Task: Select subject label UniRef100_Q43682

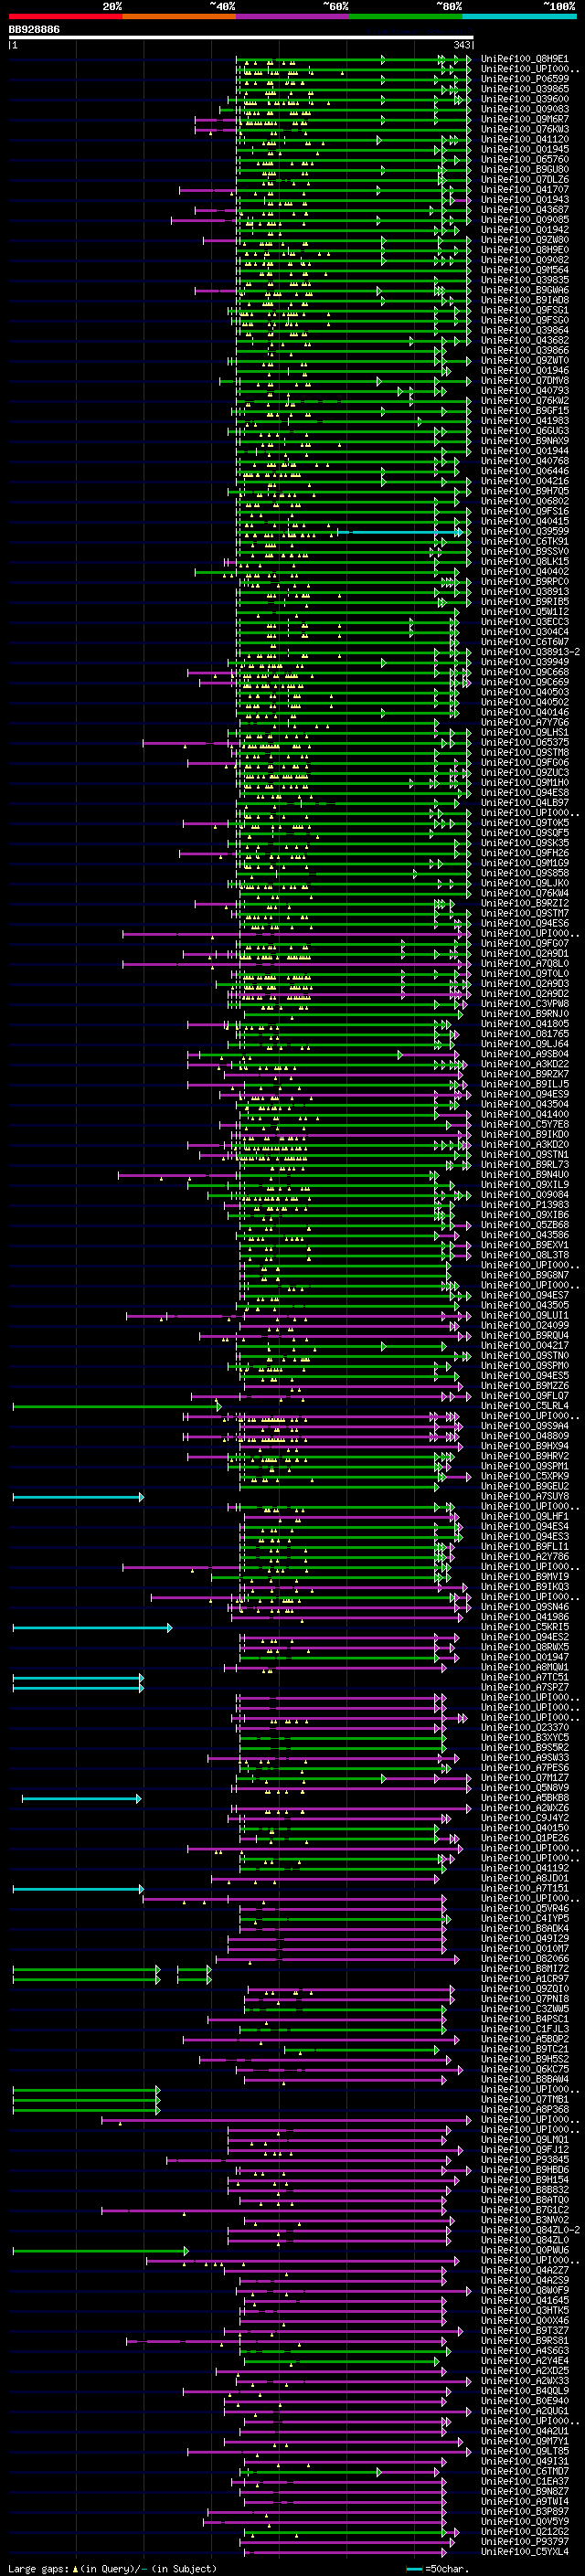Action: click(x=524, y=340)
